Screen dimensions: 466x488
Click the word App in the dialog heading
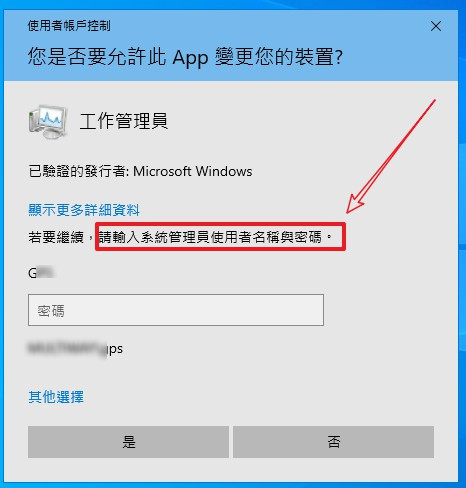(190, 58)
